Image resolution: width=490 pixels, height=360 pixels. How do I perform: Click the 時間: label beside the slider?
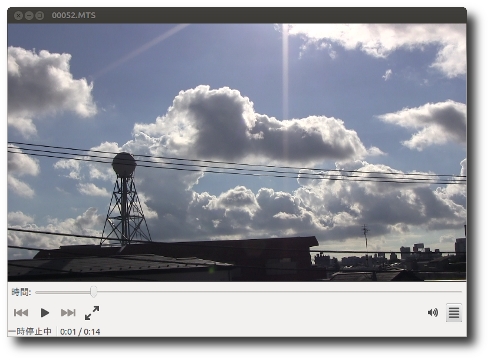21,292
